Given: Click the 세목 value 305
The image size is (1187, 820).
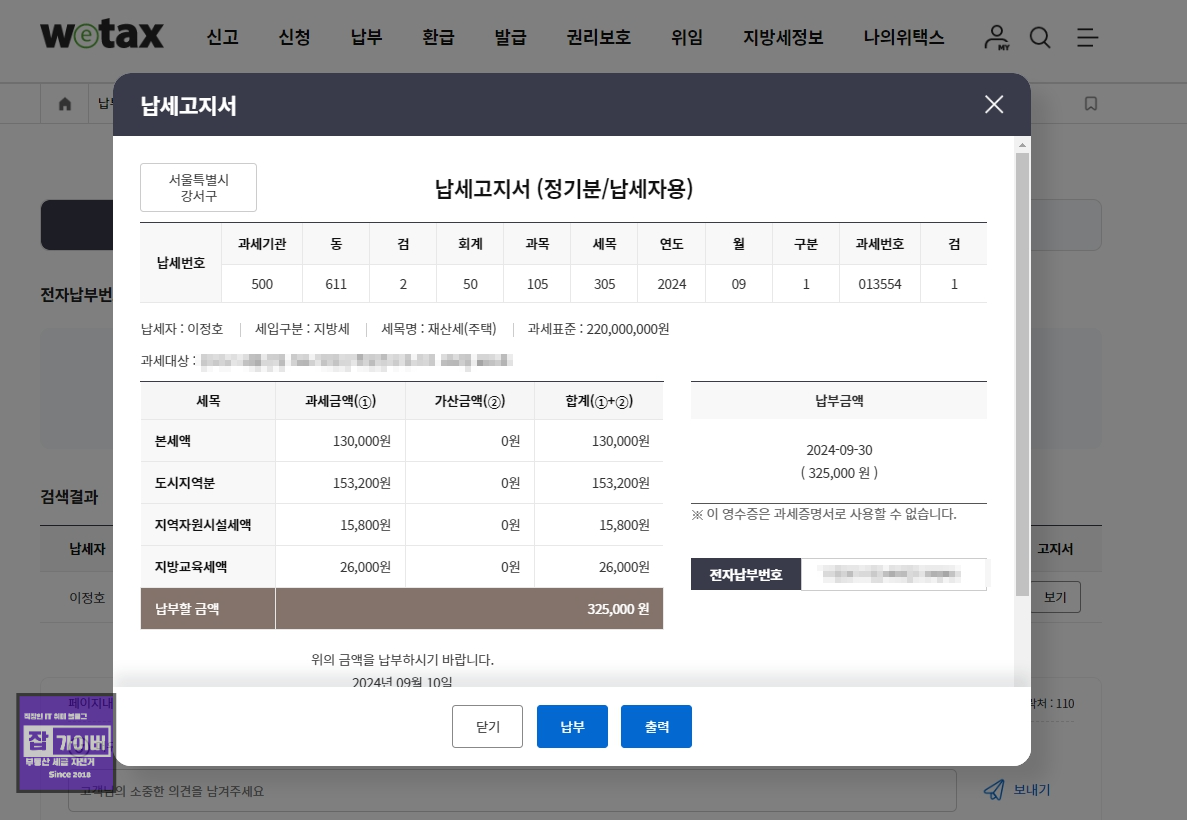Looking at the screenshot, I should (x=604, y=284).
